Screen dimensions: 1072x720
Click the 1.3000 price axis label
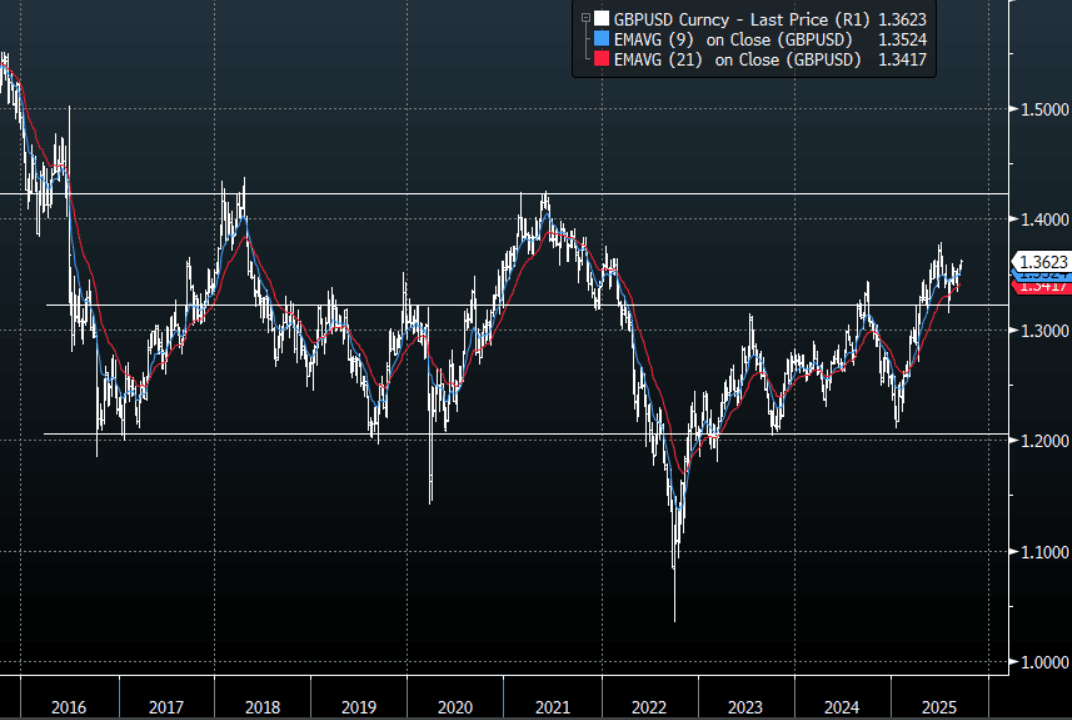point(1044,330)
